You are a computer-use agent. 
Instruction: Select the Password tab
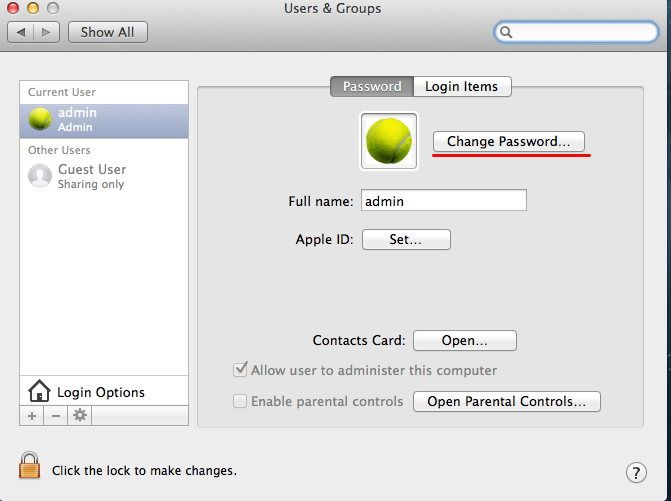[371, 87]
